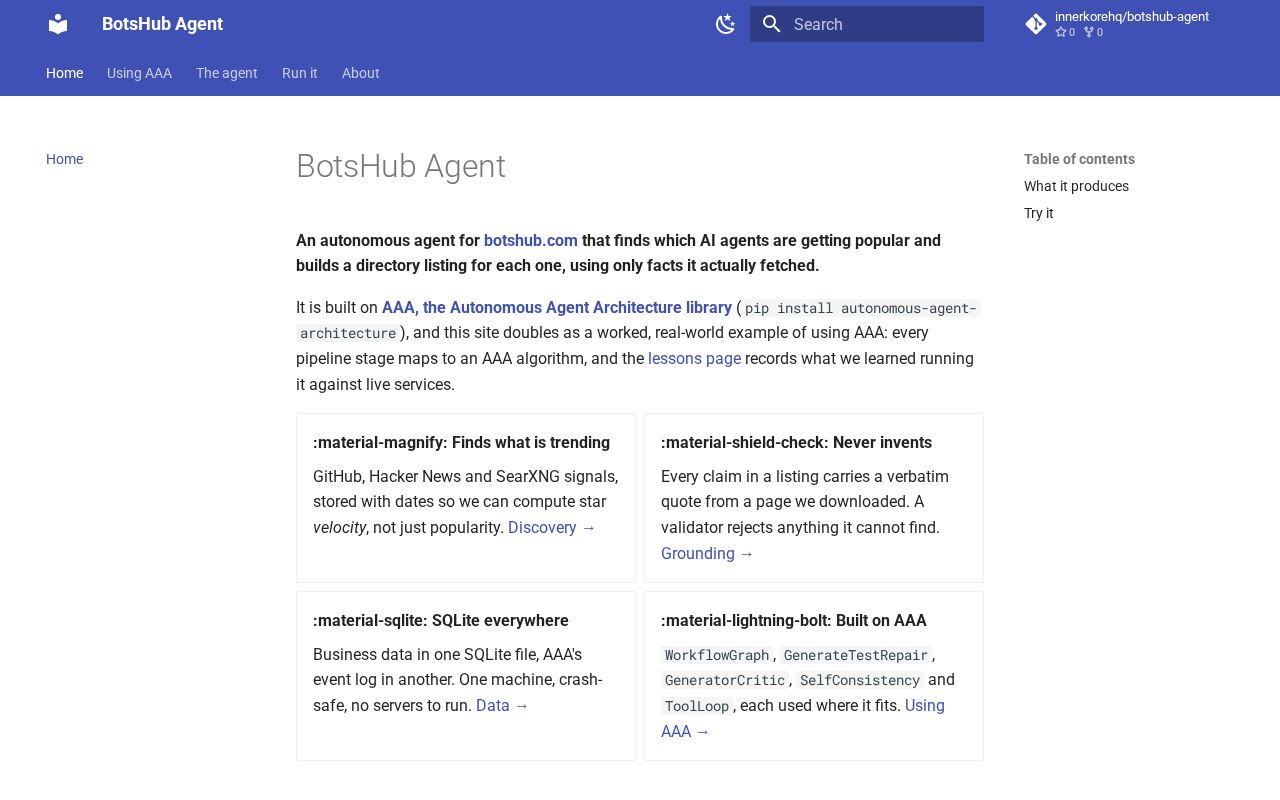
Task: Click the BotsHub Agent page heading
Action: coord(401,166)
